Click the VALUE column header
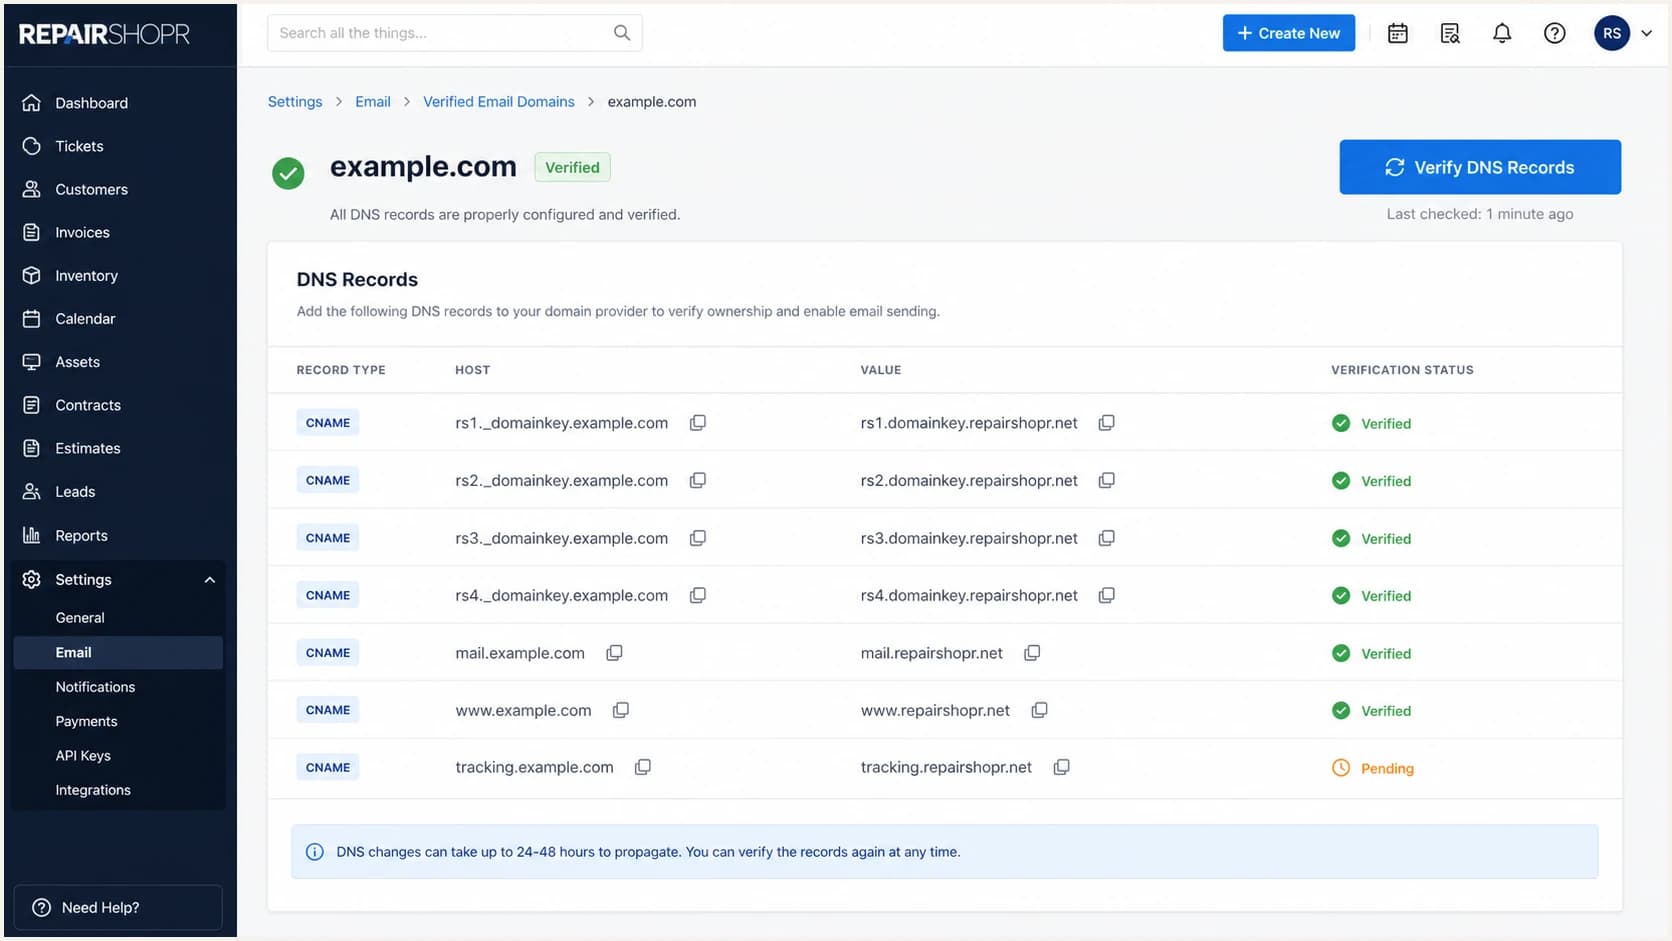The height and width of the screenshot is (941, 1672). coord(881,370)
